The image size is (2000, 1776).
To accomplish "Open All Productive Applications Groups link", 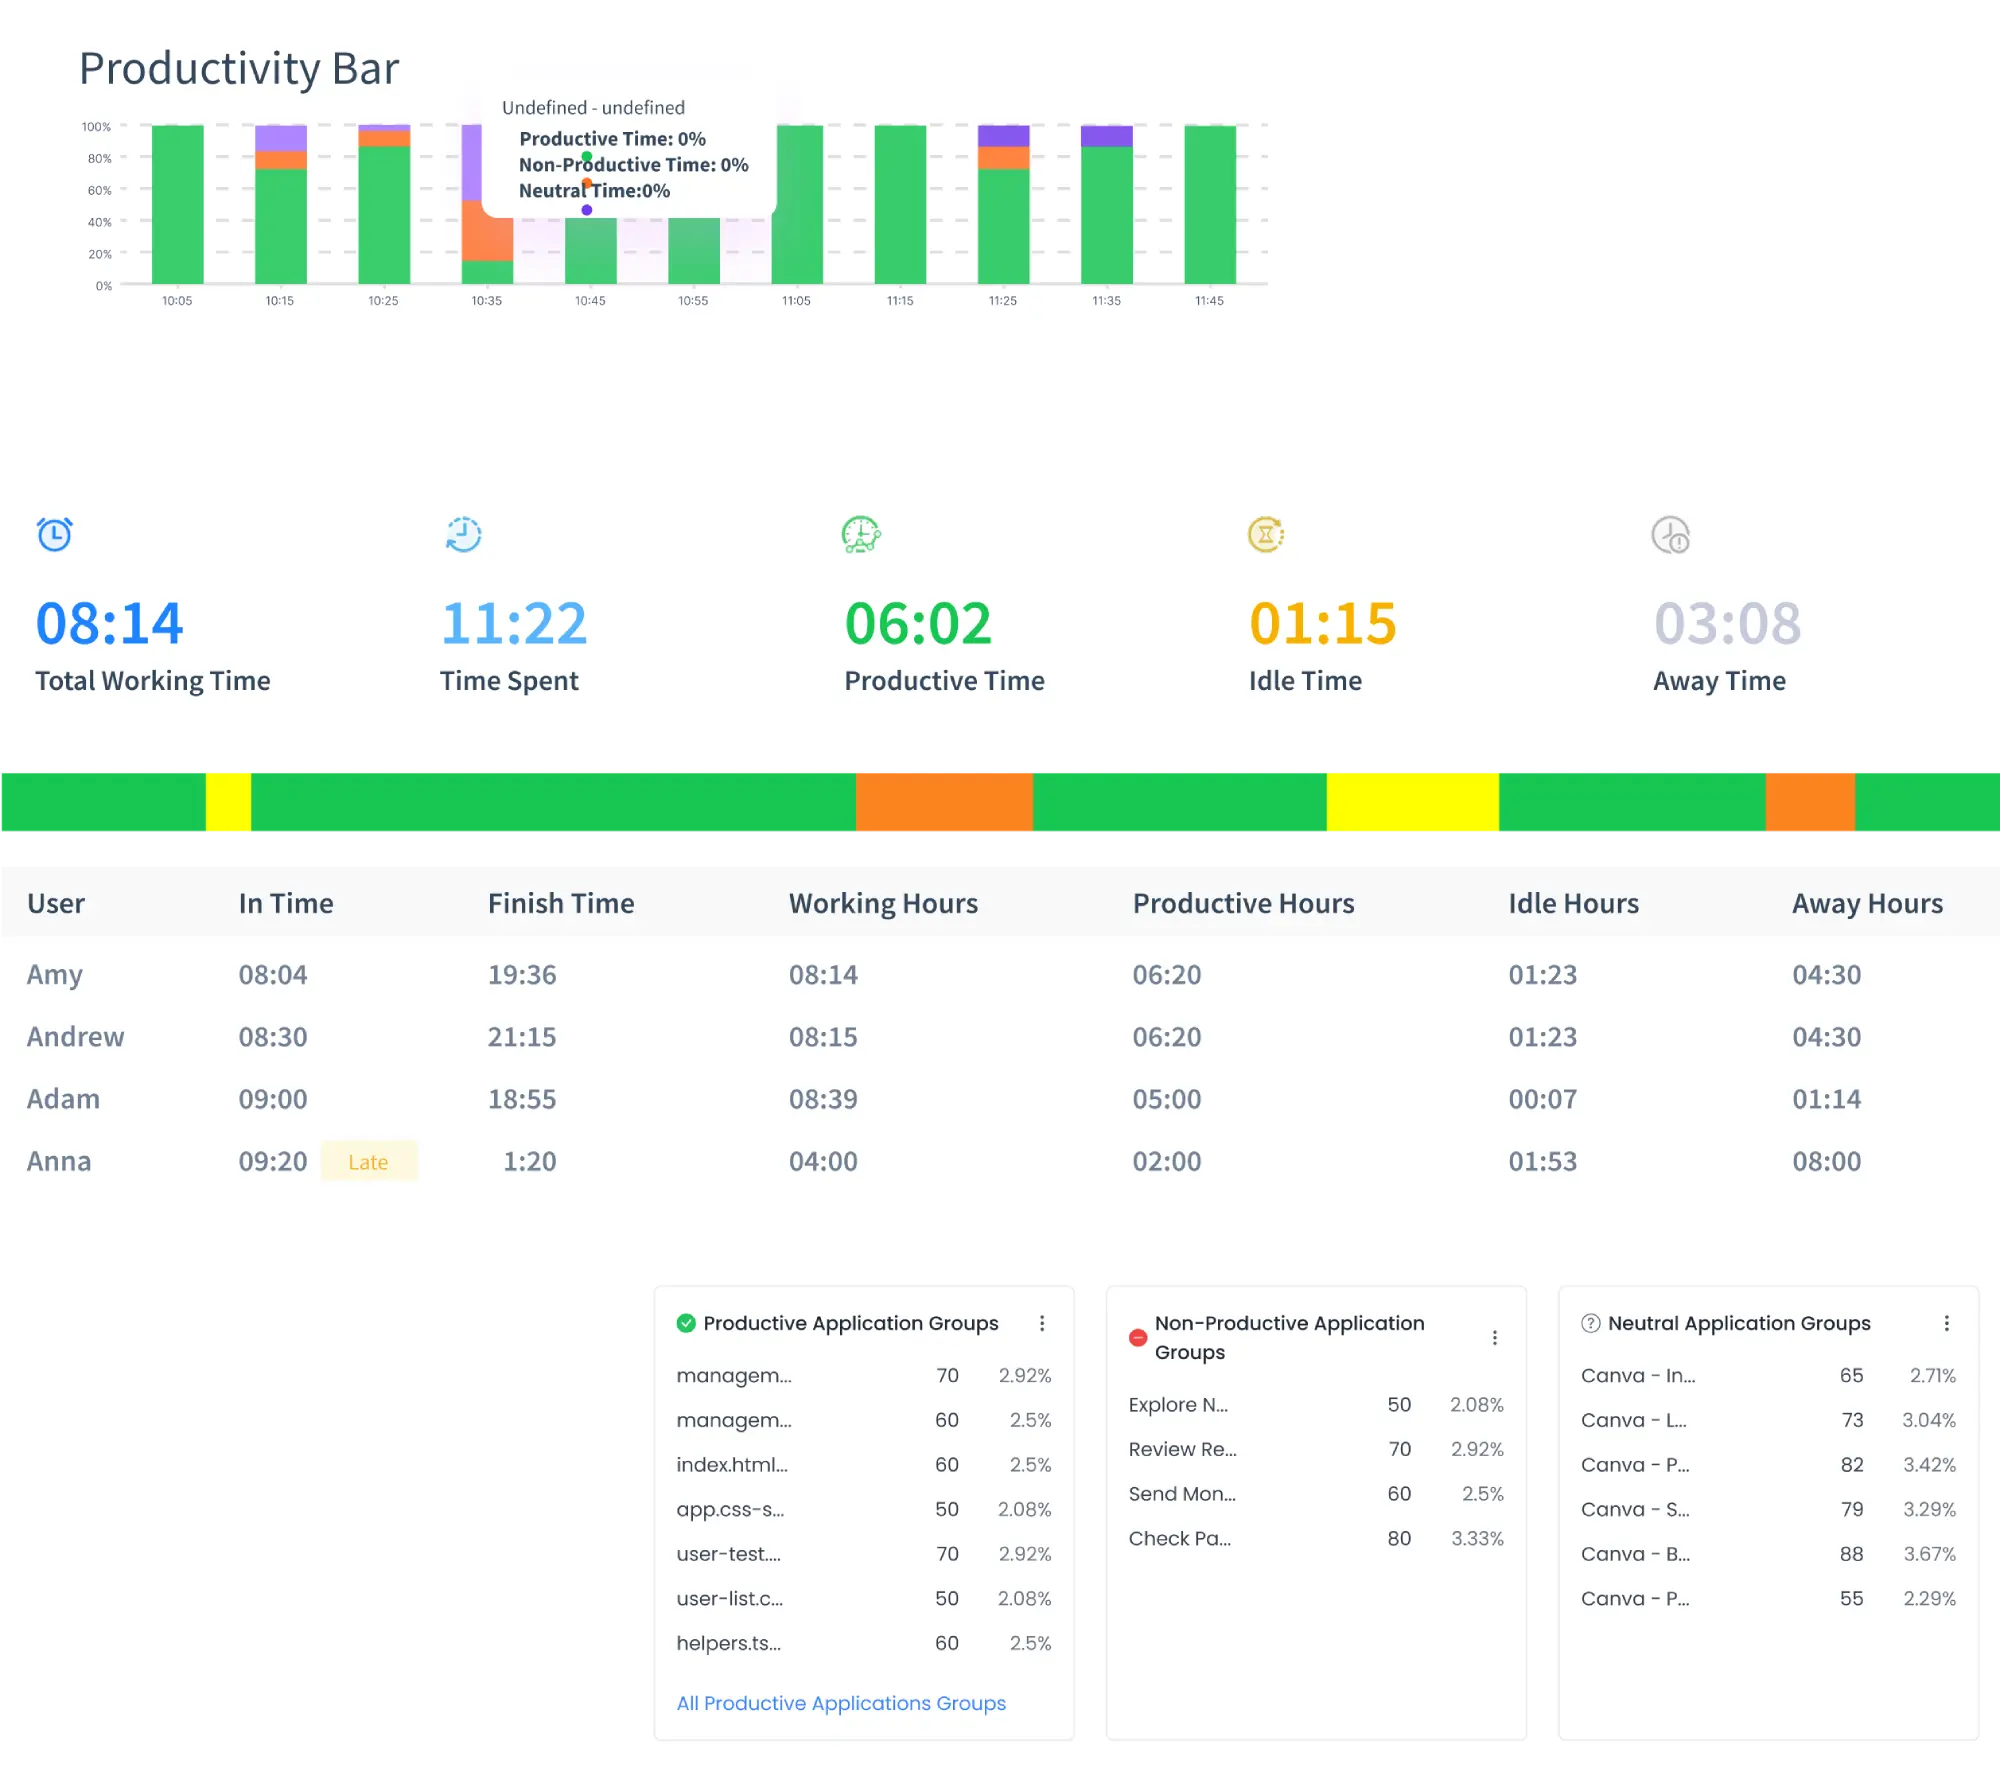I will click(841, 1703).
